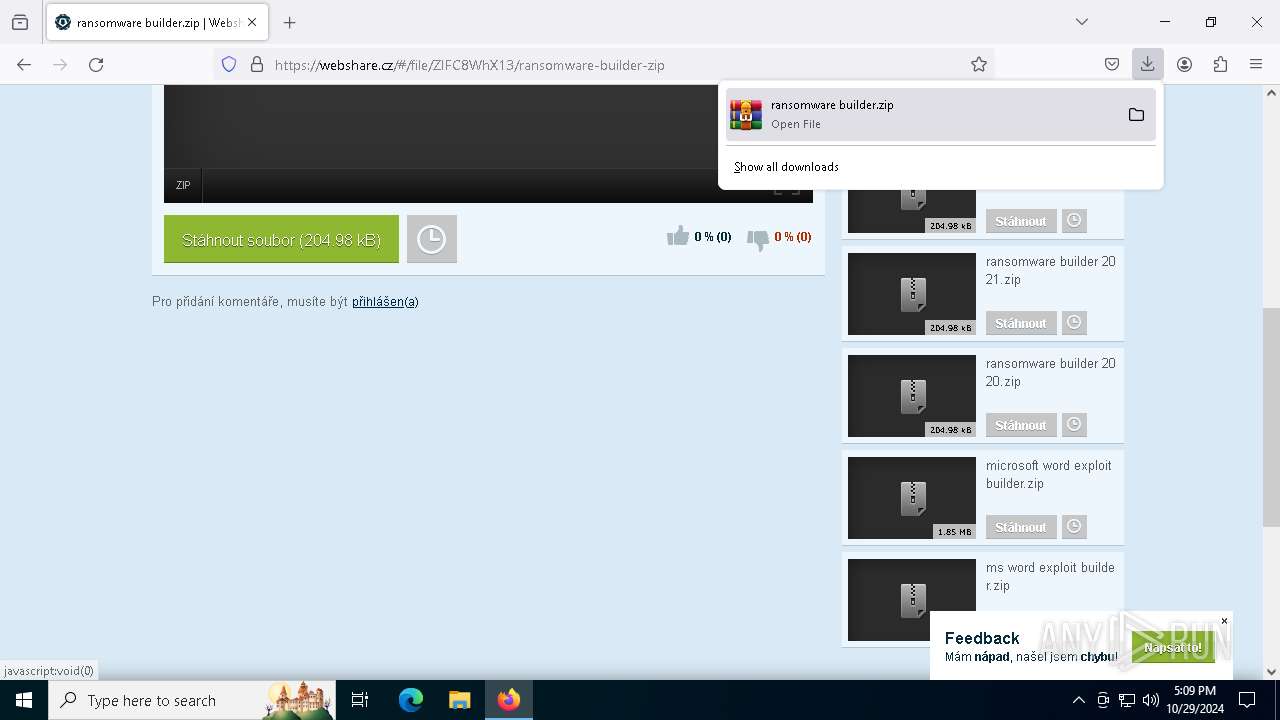Viewport: 1280px width, 720px height.
Task: Toggle the downloads panel button
Action: (x=1147, y=64)
